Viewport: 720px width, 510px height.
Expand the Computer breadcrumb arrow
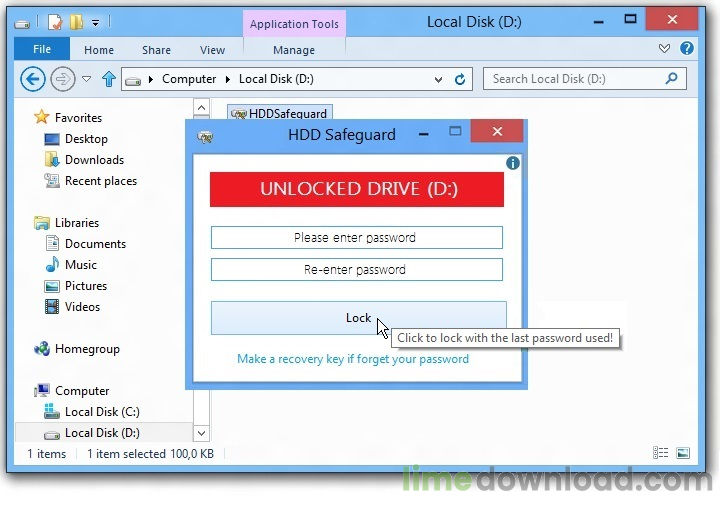pyautogui.click(x=228, y=79)
